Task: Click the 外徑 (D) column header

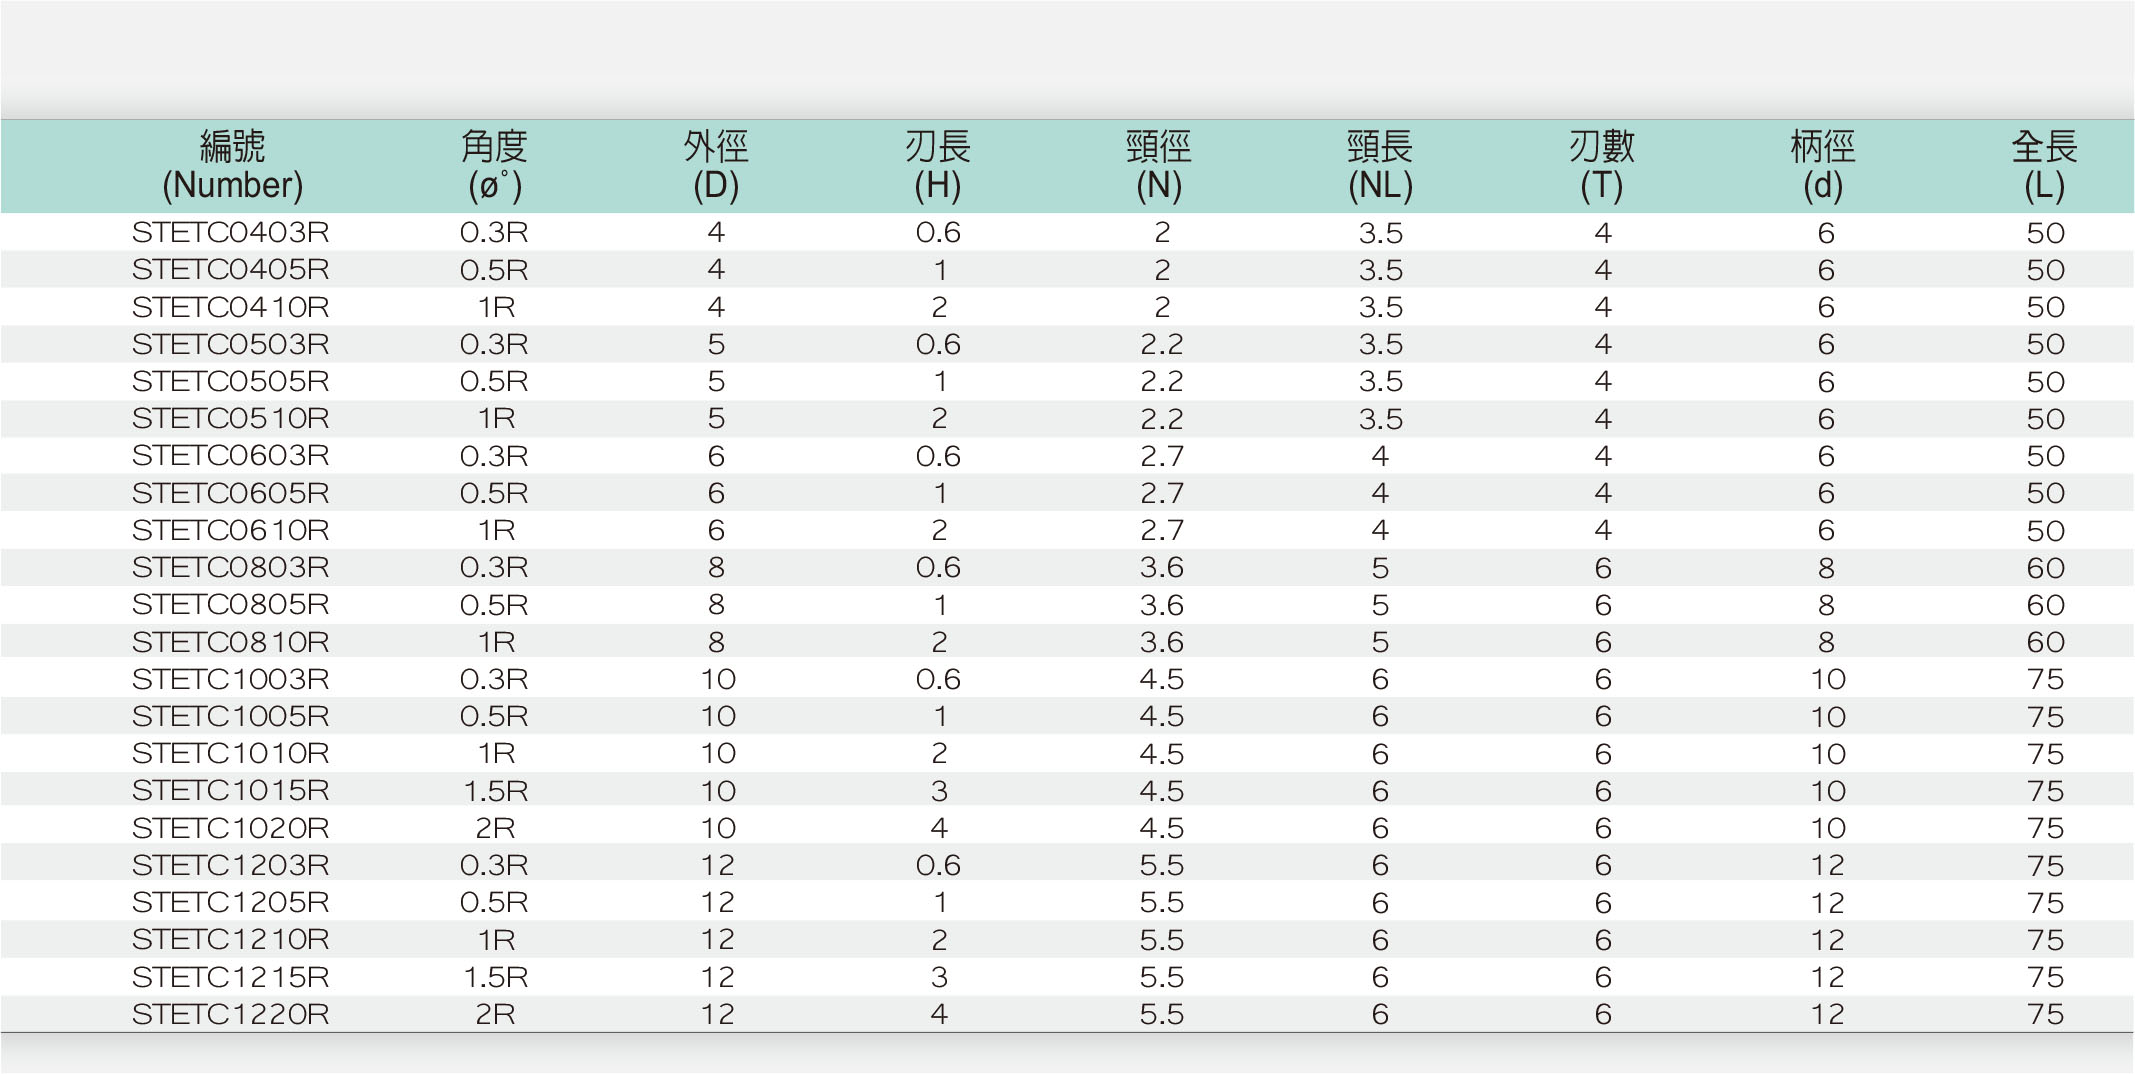Action: [x=716, y=166]
